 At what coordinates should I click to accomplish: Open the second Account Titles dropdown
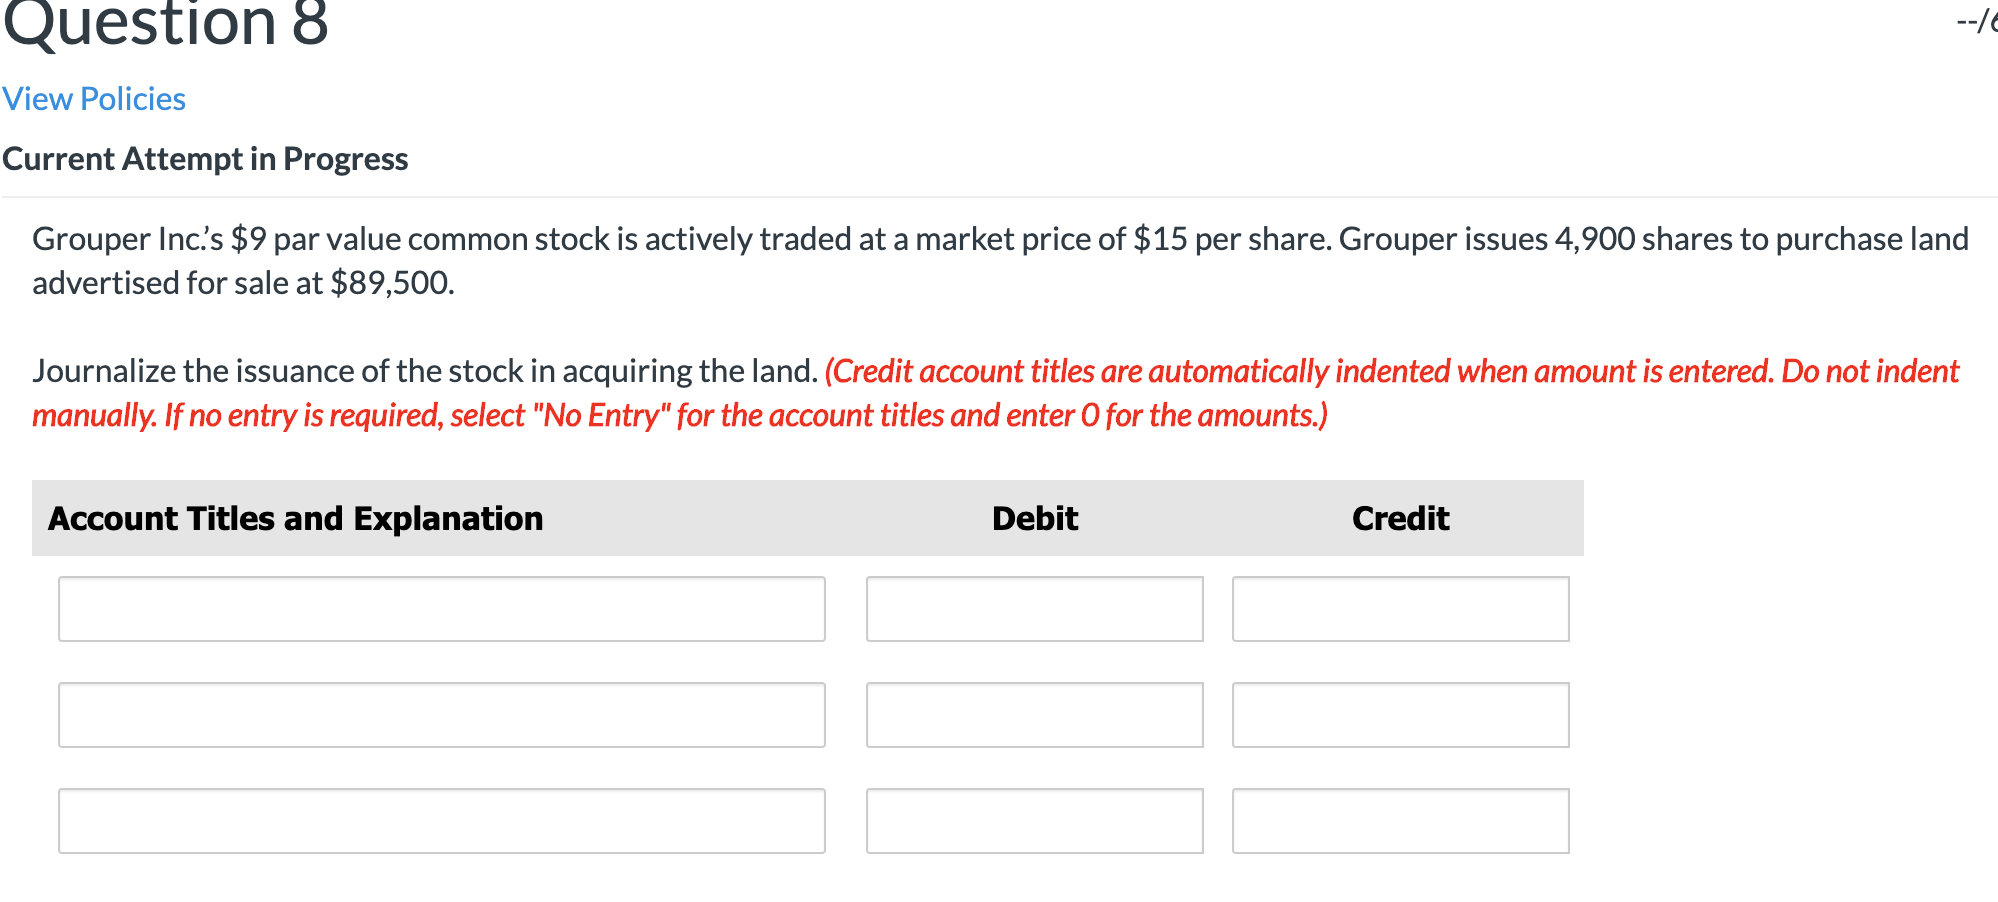[x=440, y=714]
